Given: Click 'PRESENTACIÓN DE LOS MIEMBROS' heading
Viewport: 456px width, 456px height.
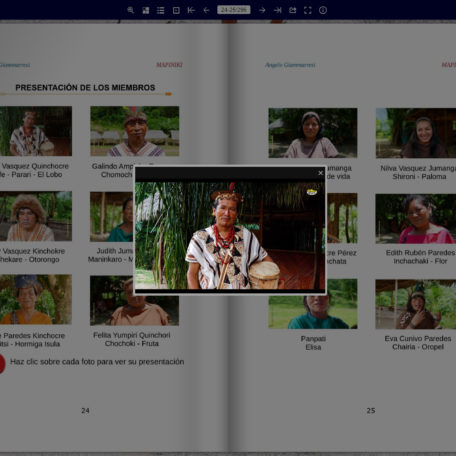Looking at the screenshot, I should (x=85, y=88).
